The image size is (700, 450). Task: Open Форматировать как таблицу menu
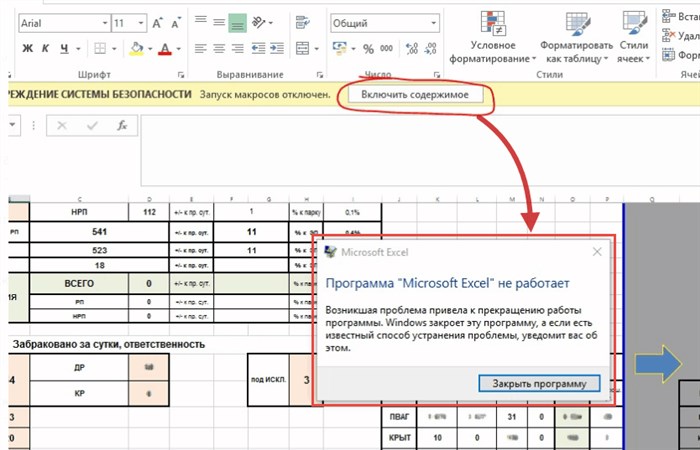(576, 37)
